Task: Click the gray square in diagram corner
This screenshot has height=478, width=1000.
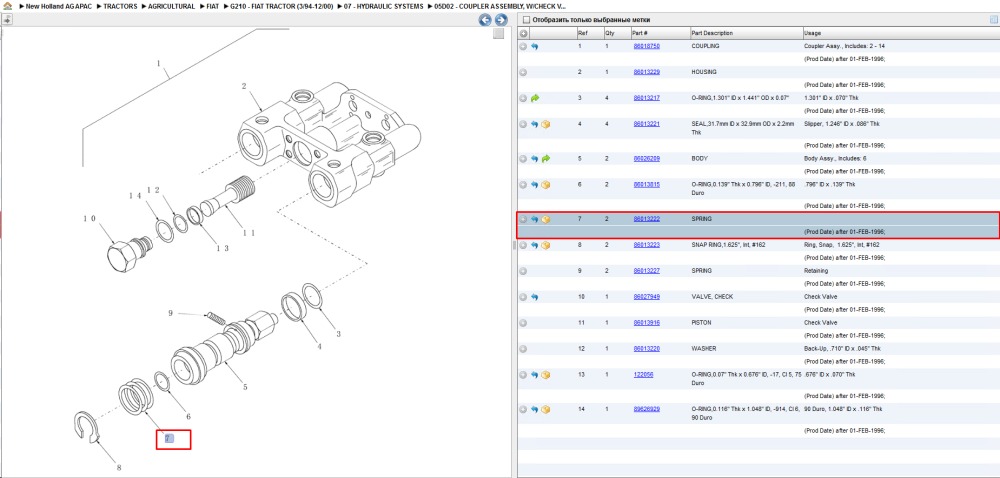Action: point(499,34)
